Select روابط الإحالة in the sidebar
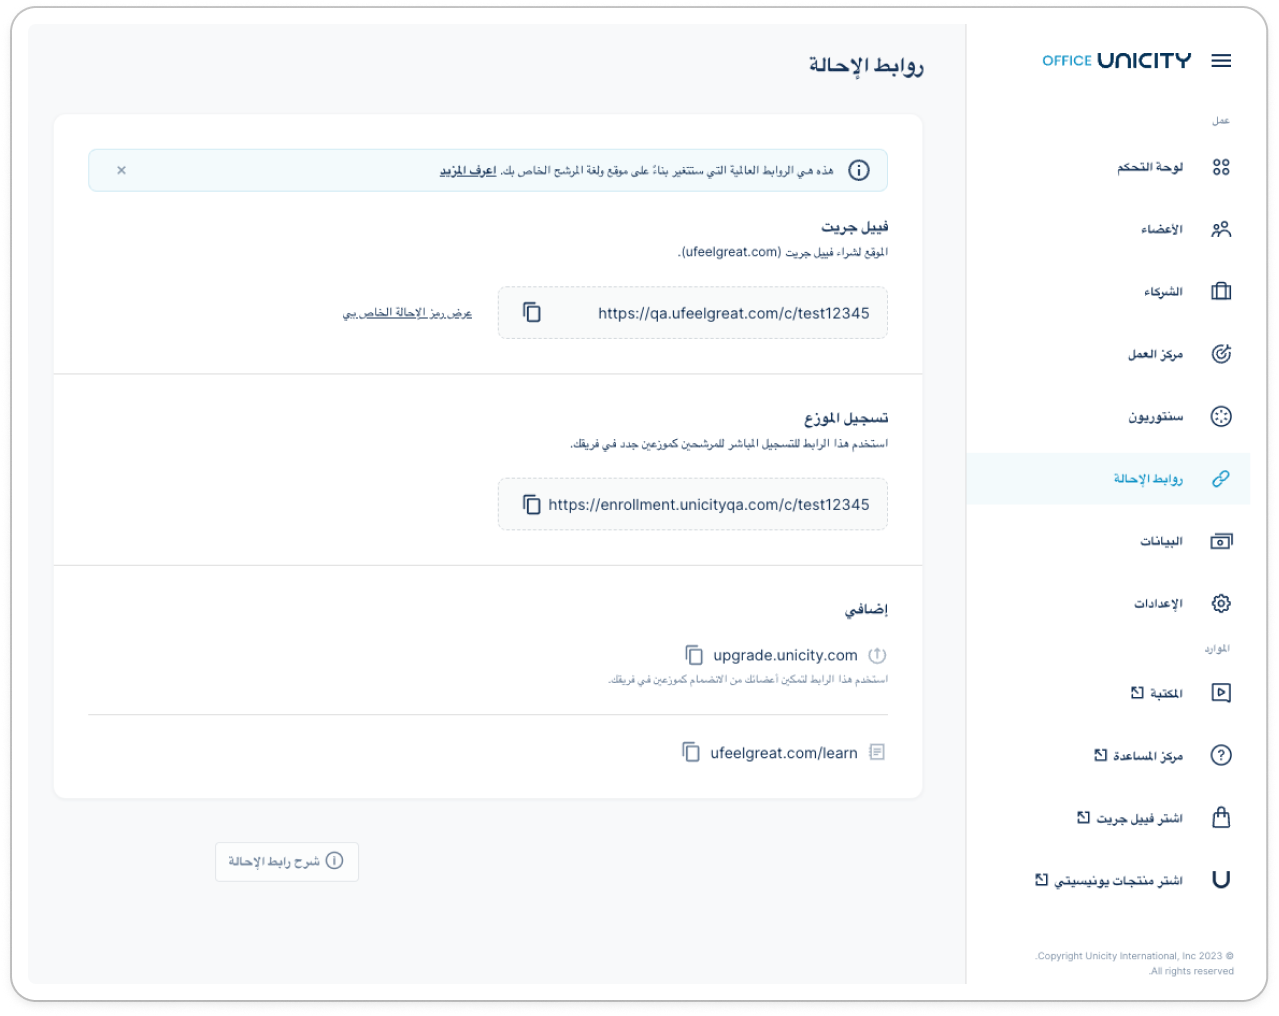 click(1148, 479)
